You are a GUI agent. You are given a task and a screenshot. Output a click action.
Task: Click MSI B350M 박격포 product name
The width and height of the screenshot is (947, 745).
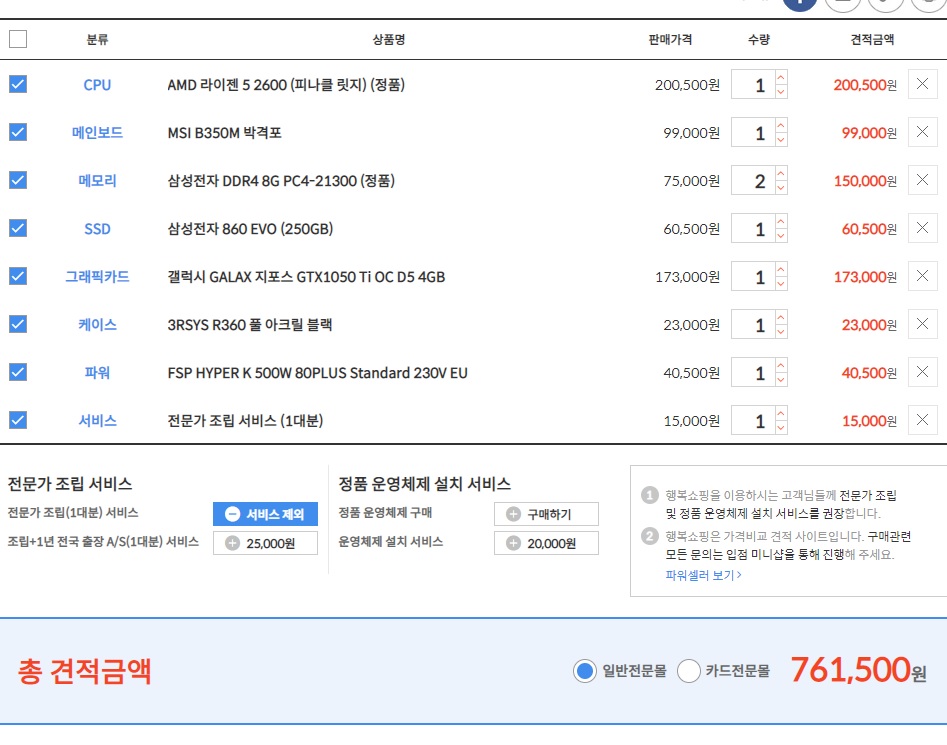click(x=225, y=132)
